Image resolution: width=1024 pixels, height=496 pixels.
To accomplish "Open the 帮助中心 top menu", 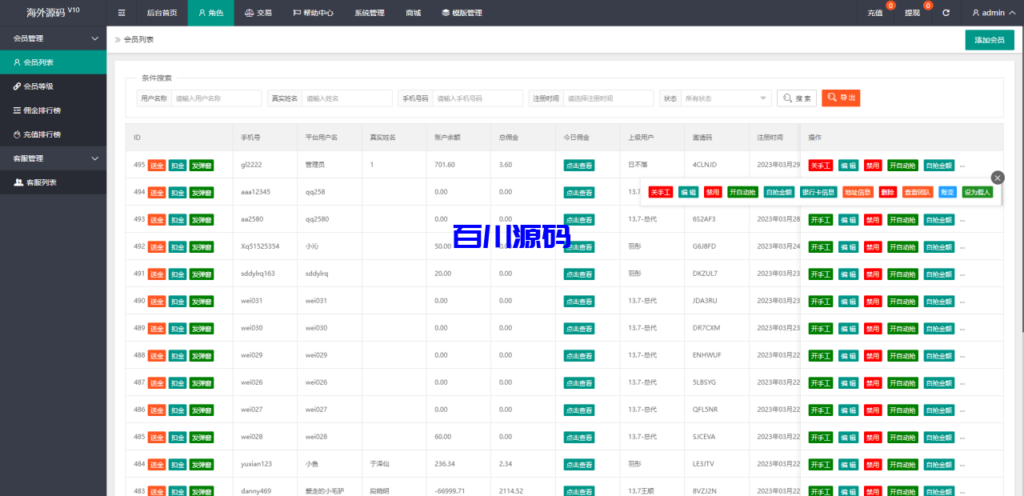I will (x=311, y=13).
